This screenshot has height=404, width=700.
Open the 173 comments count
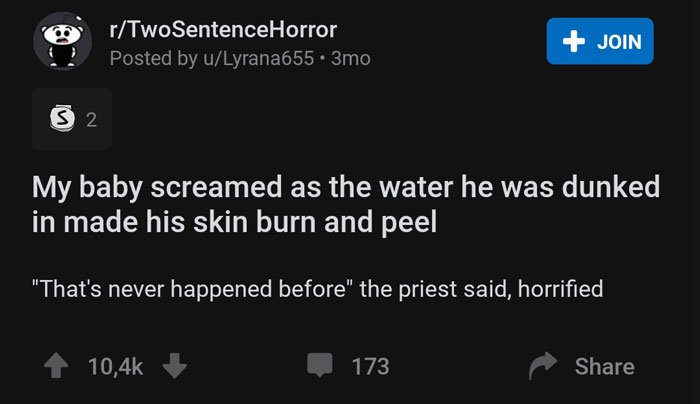[371, 367]
